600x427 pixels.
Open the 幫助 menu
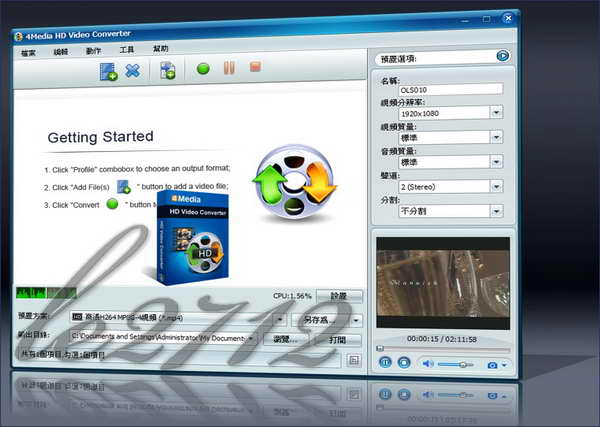click(x=160, y=49)
